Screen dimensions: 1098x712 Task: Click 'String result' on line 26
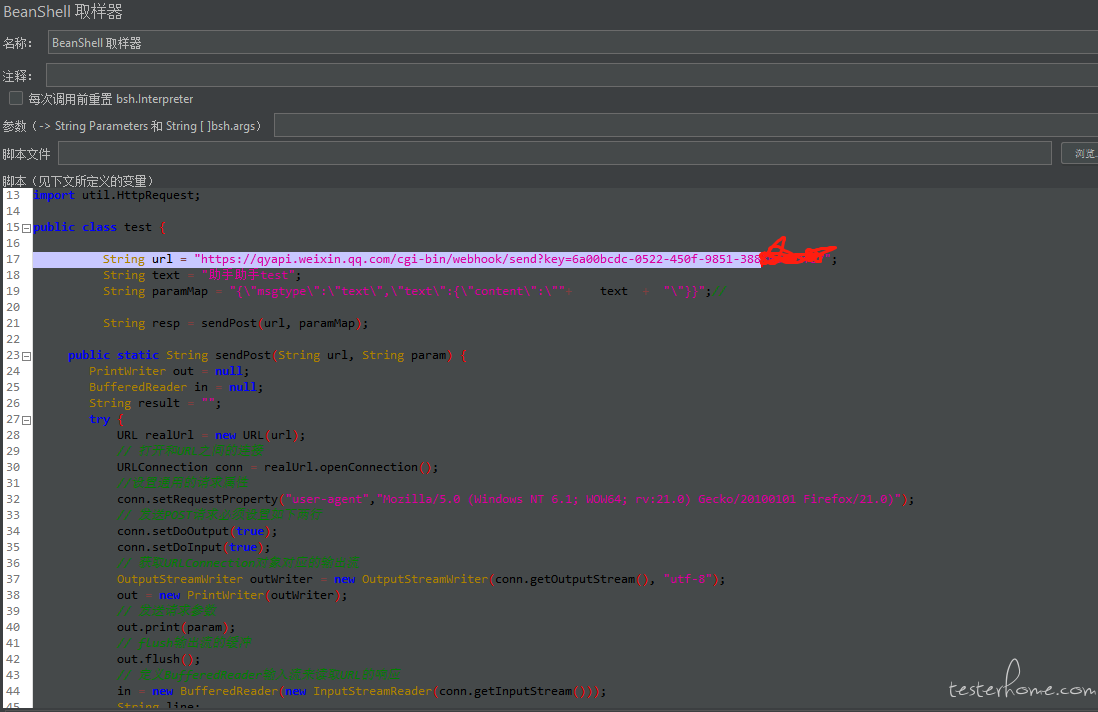(x=134, y=403)
